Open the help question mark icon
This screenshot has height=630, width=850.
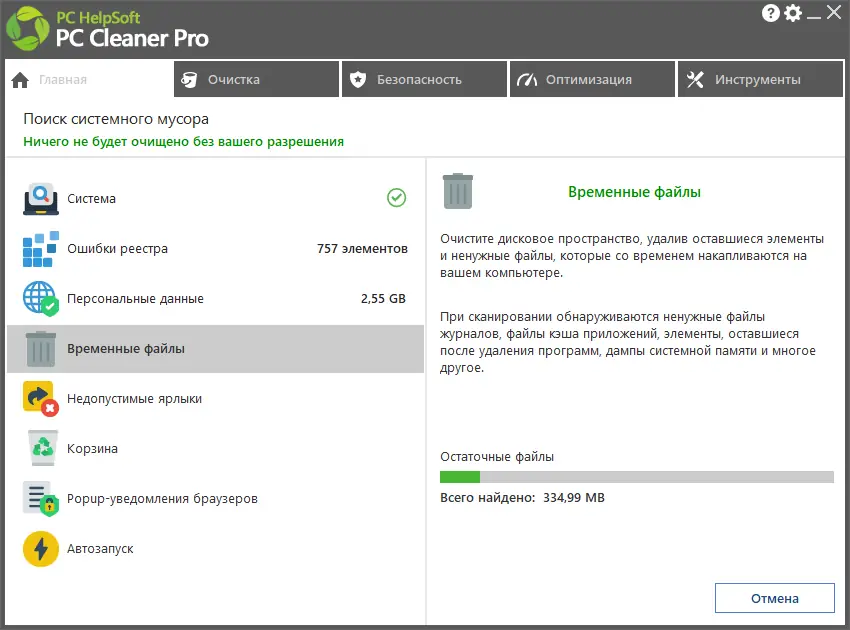[x=769, y=13]
